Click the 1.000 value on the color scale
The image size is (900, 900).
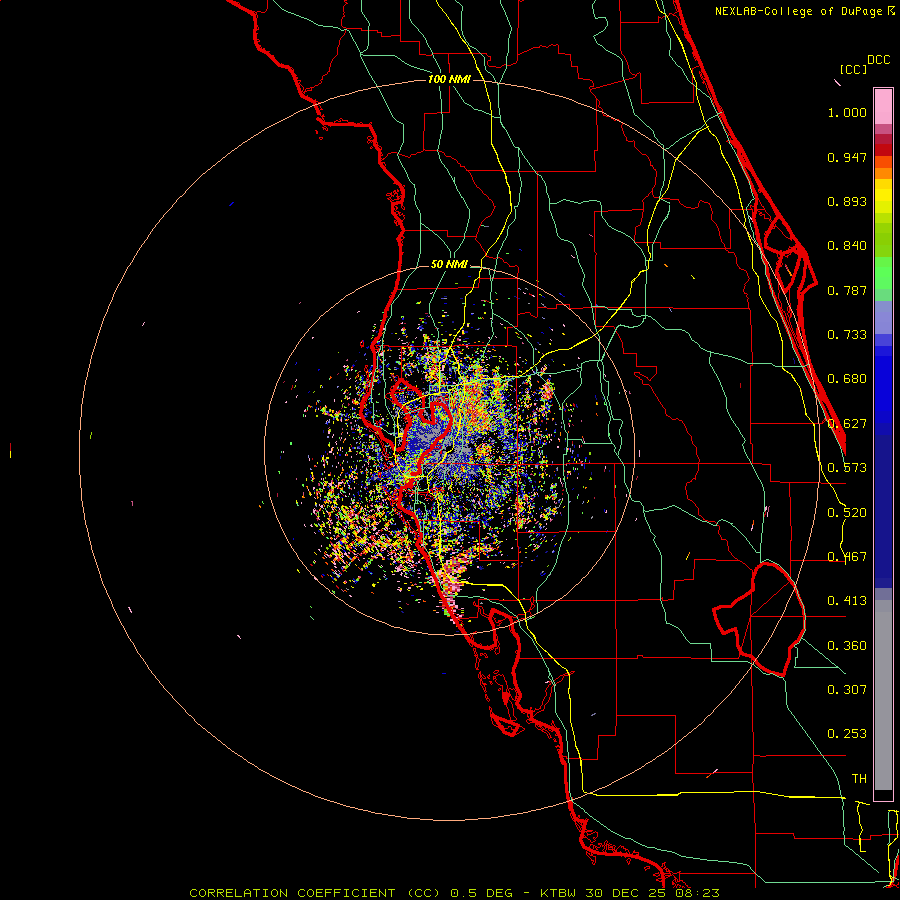847,112
